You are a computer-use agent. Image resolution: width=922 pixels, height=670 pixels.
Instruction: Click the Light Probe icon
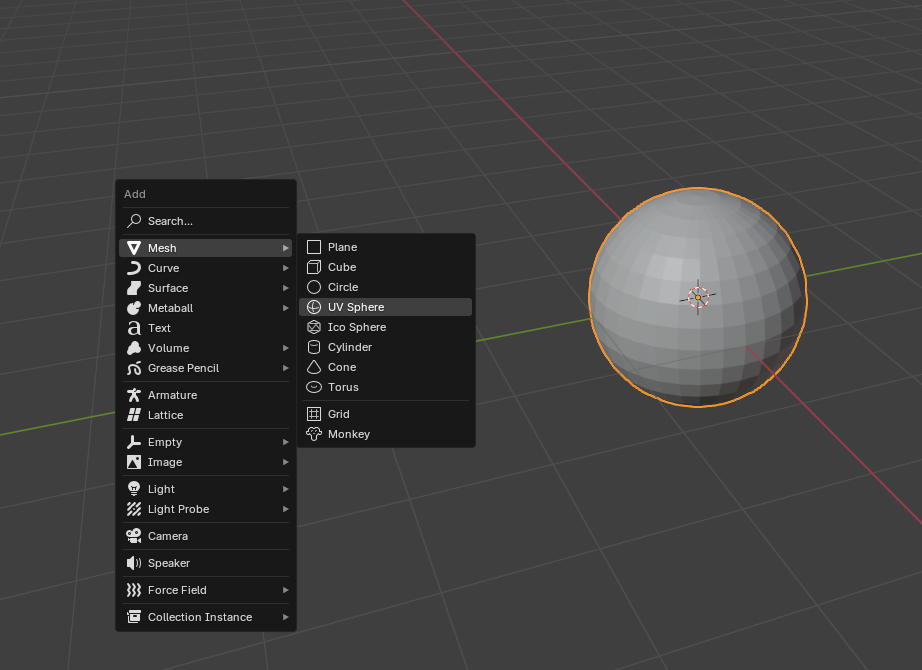pyautogui.click(x=134, y=509)
